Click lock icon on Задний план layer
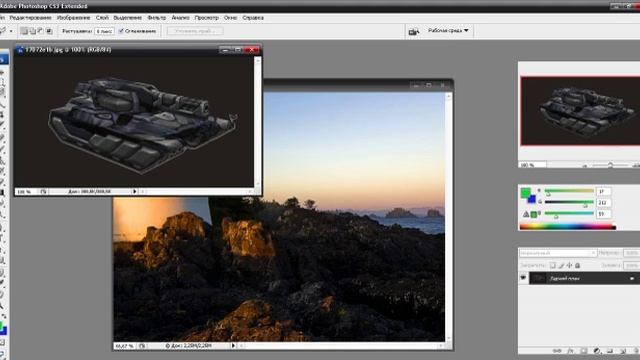This screenshot has width=640, height=360. coord(632,278)
